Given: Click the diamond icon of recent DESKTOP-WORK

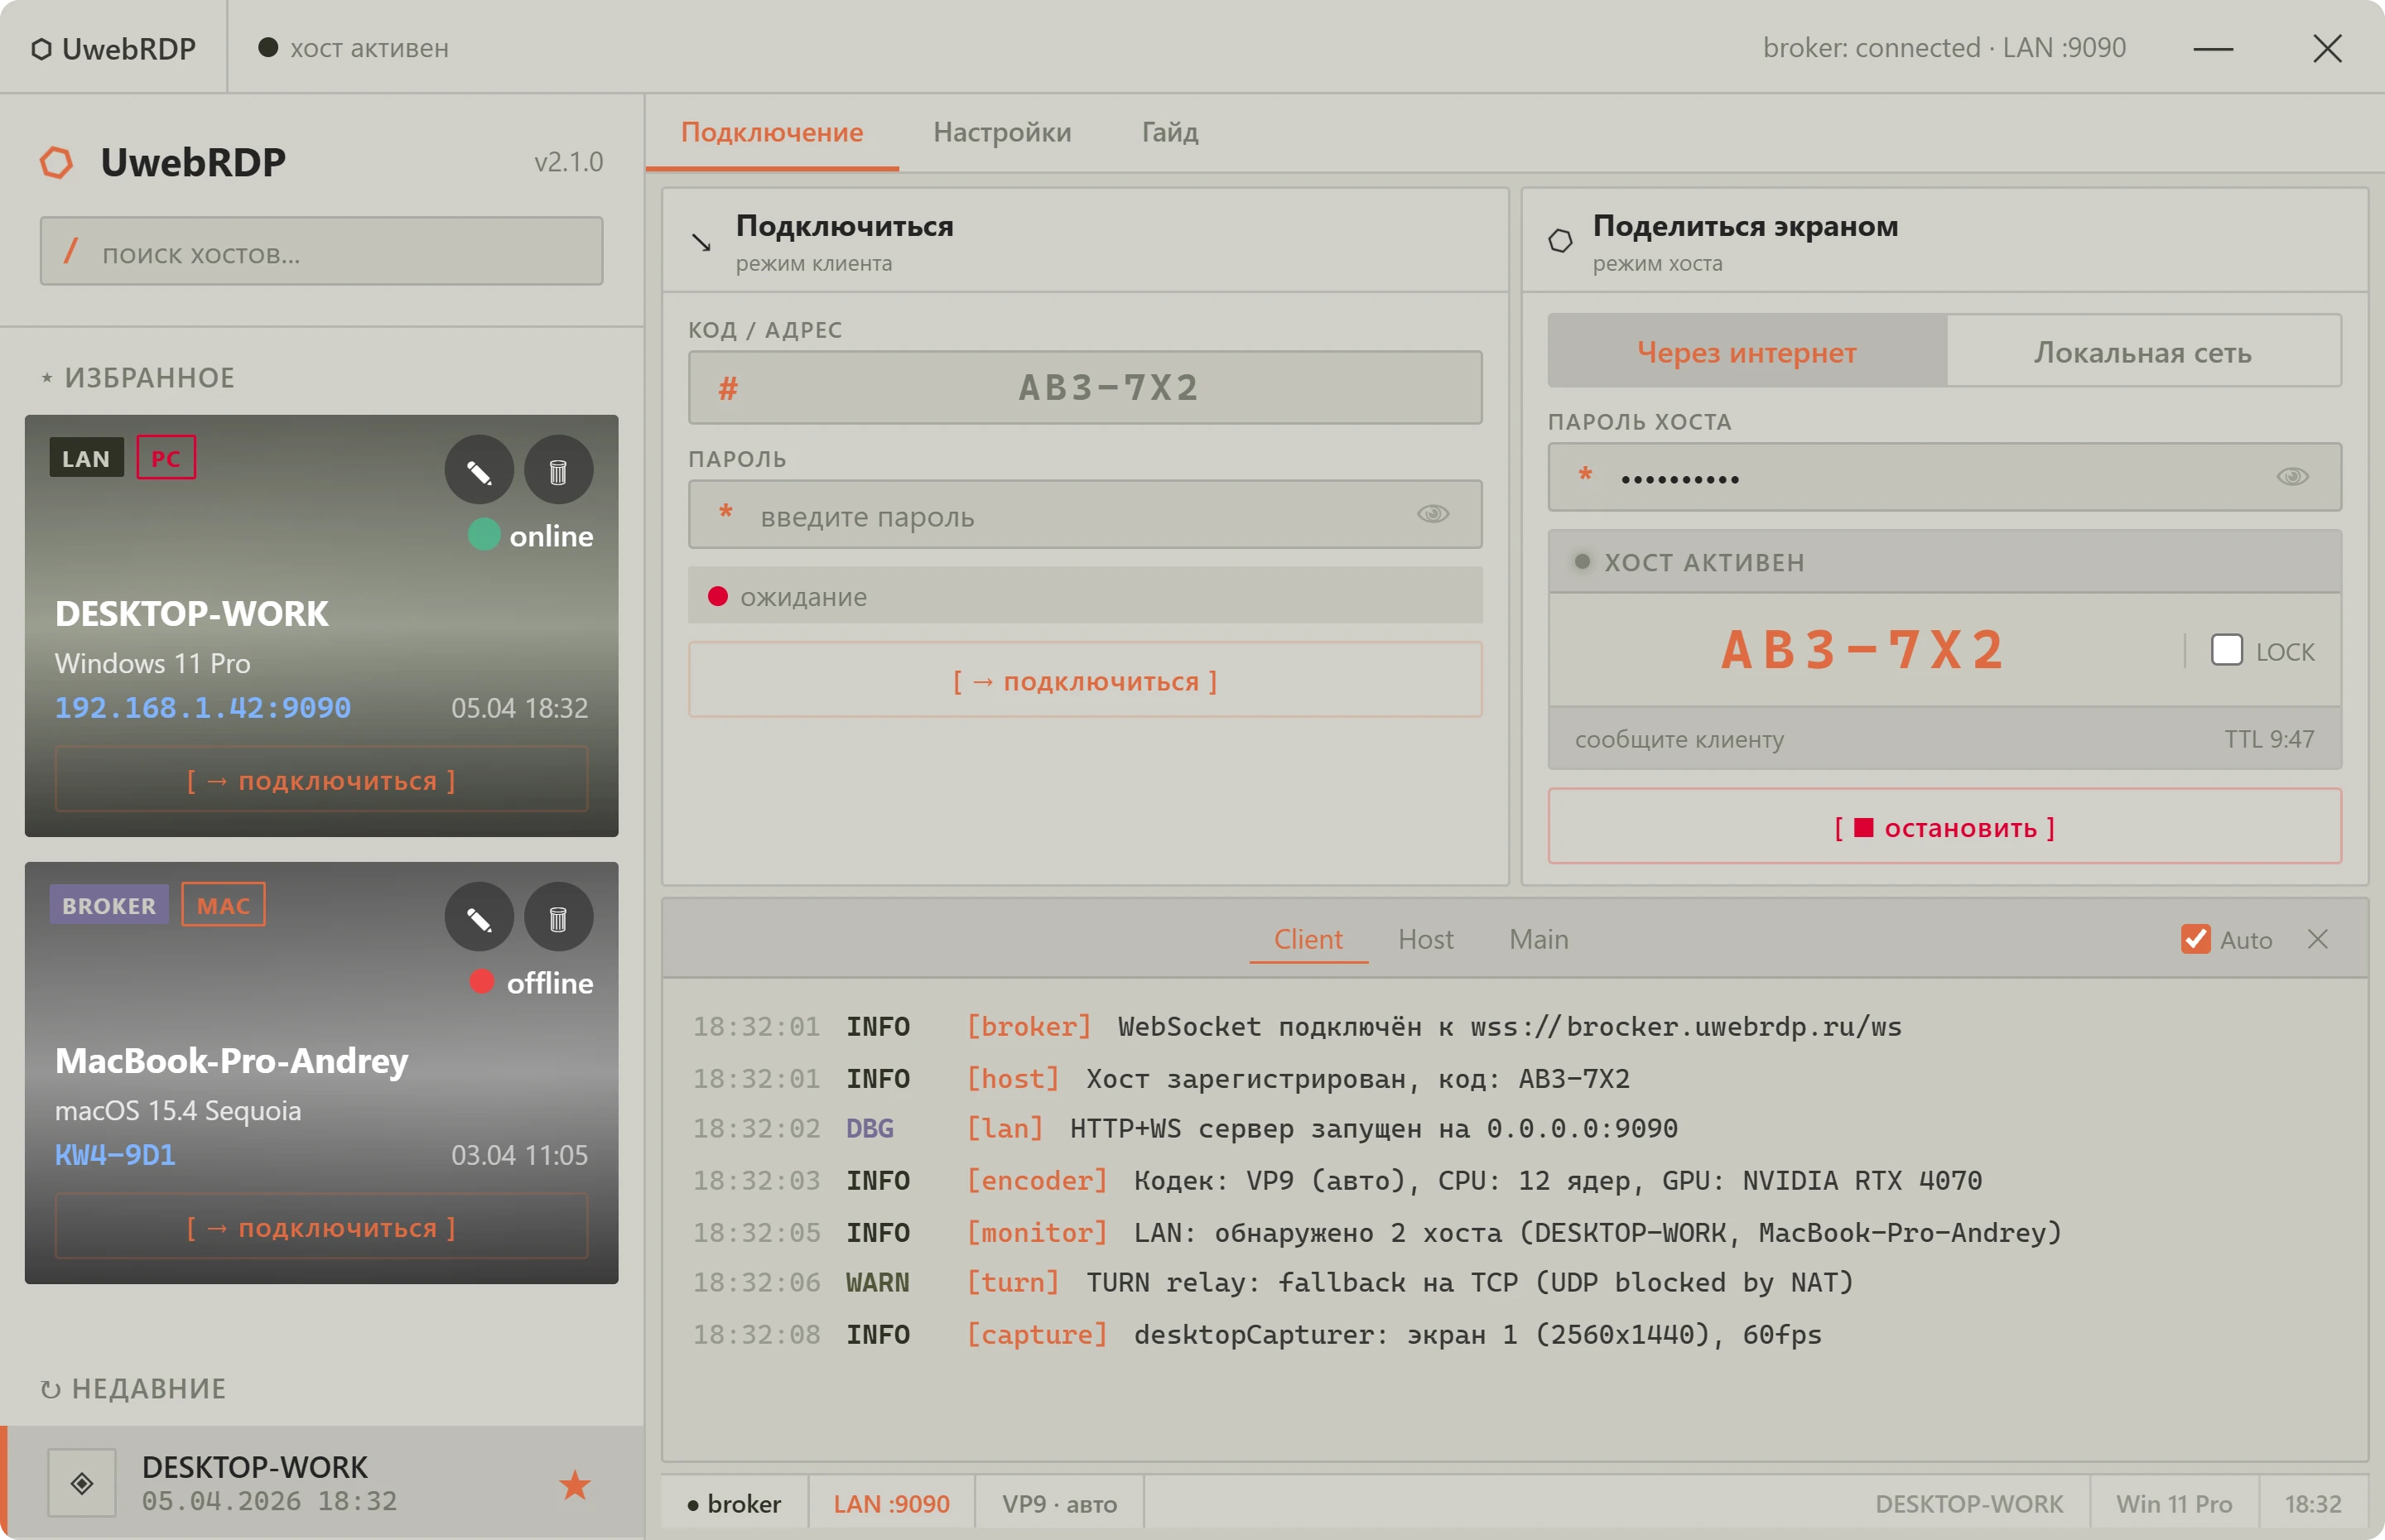Looking at the screenshot, I should [x=82, y=1483].
